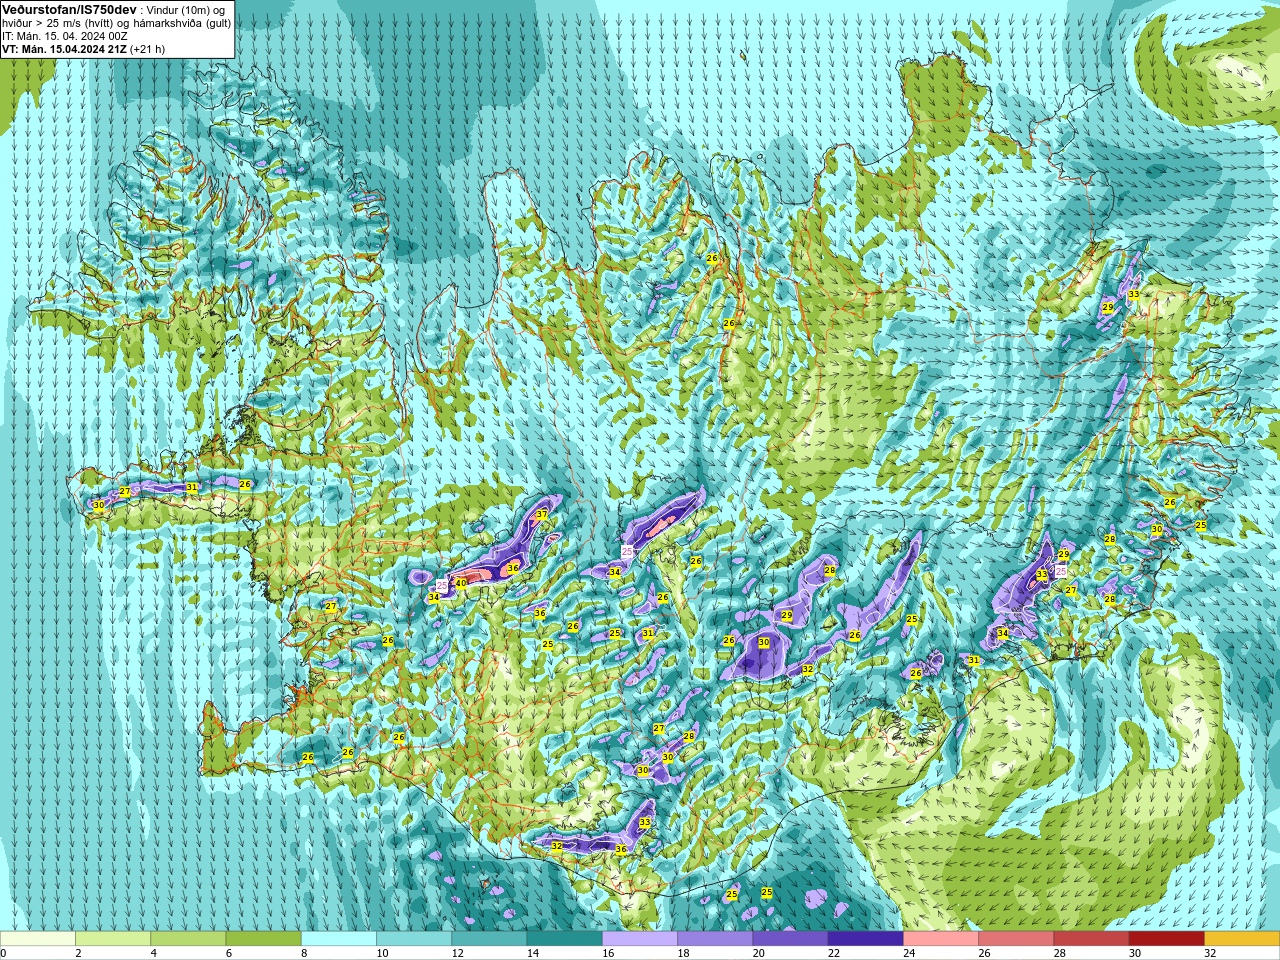Click the yellow gust label 40
This screenshot has width=1280, height=960.
pyautogui.click(x=461, y=582)
